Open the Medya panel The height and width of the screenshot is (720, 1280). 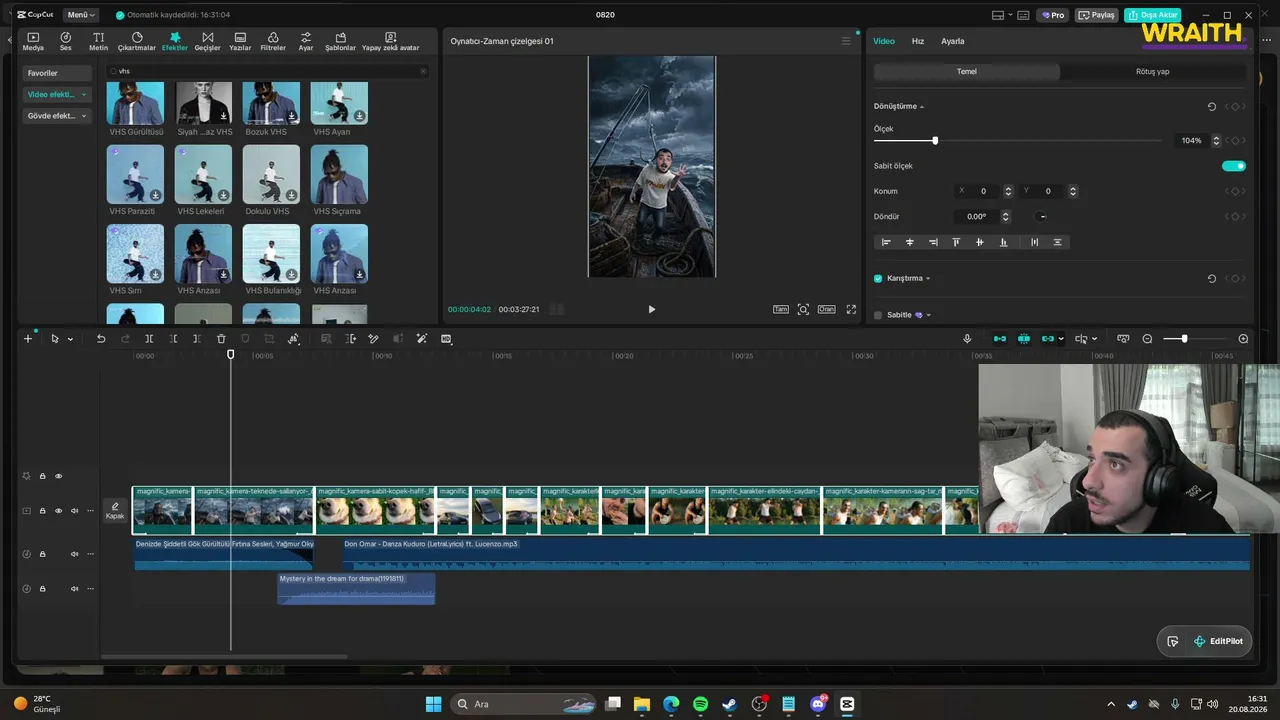click(x=33, y=41)
